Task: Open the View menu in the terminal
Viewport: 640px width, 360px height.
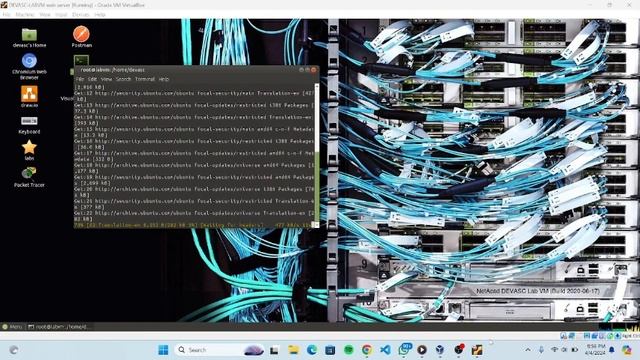Action: click(x=106, y=79)
